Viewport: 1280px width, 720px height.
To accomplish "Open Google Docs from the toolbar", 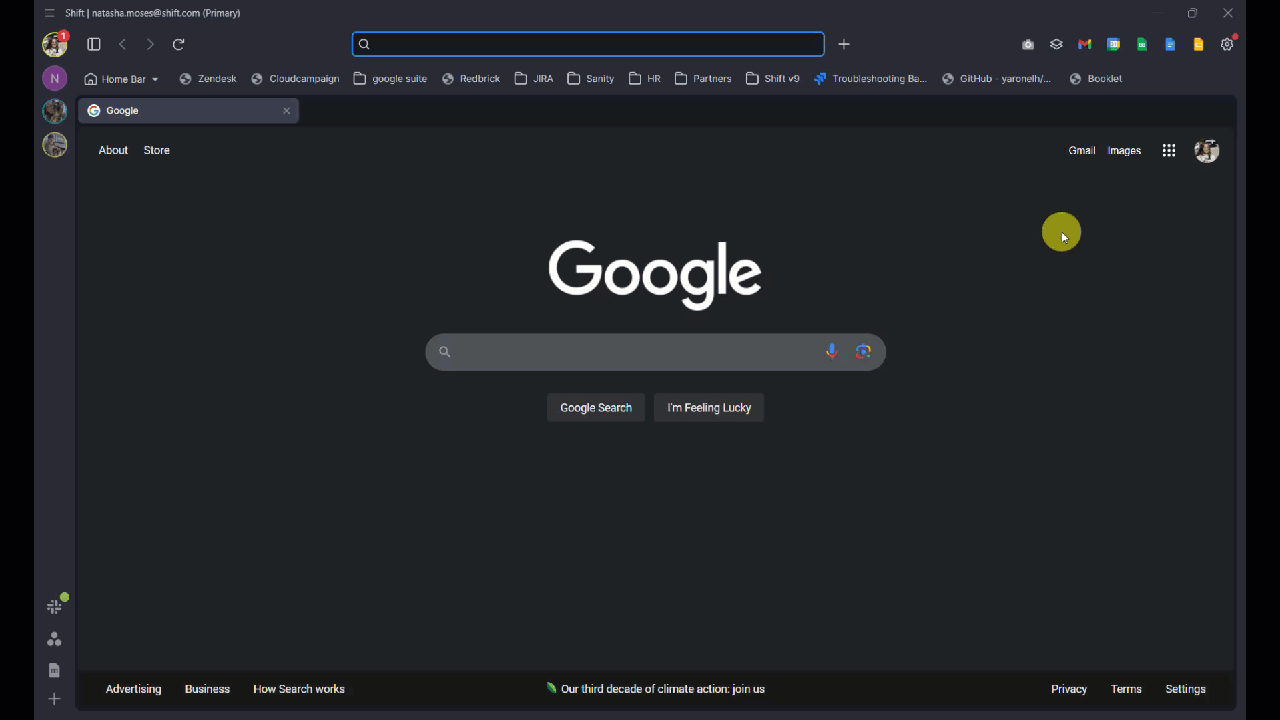I will pyautogui.click(x=1170, y=44).
